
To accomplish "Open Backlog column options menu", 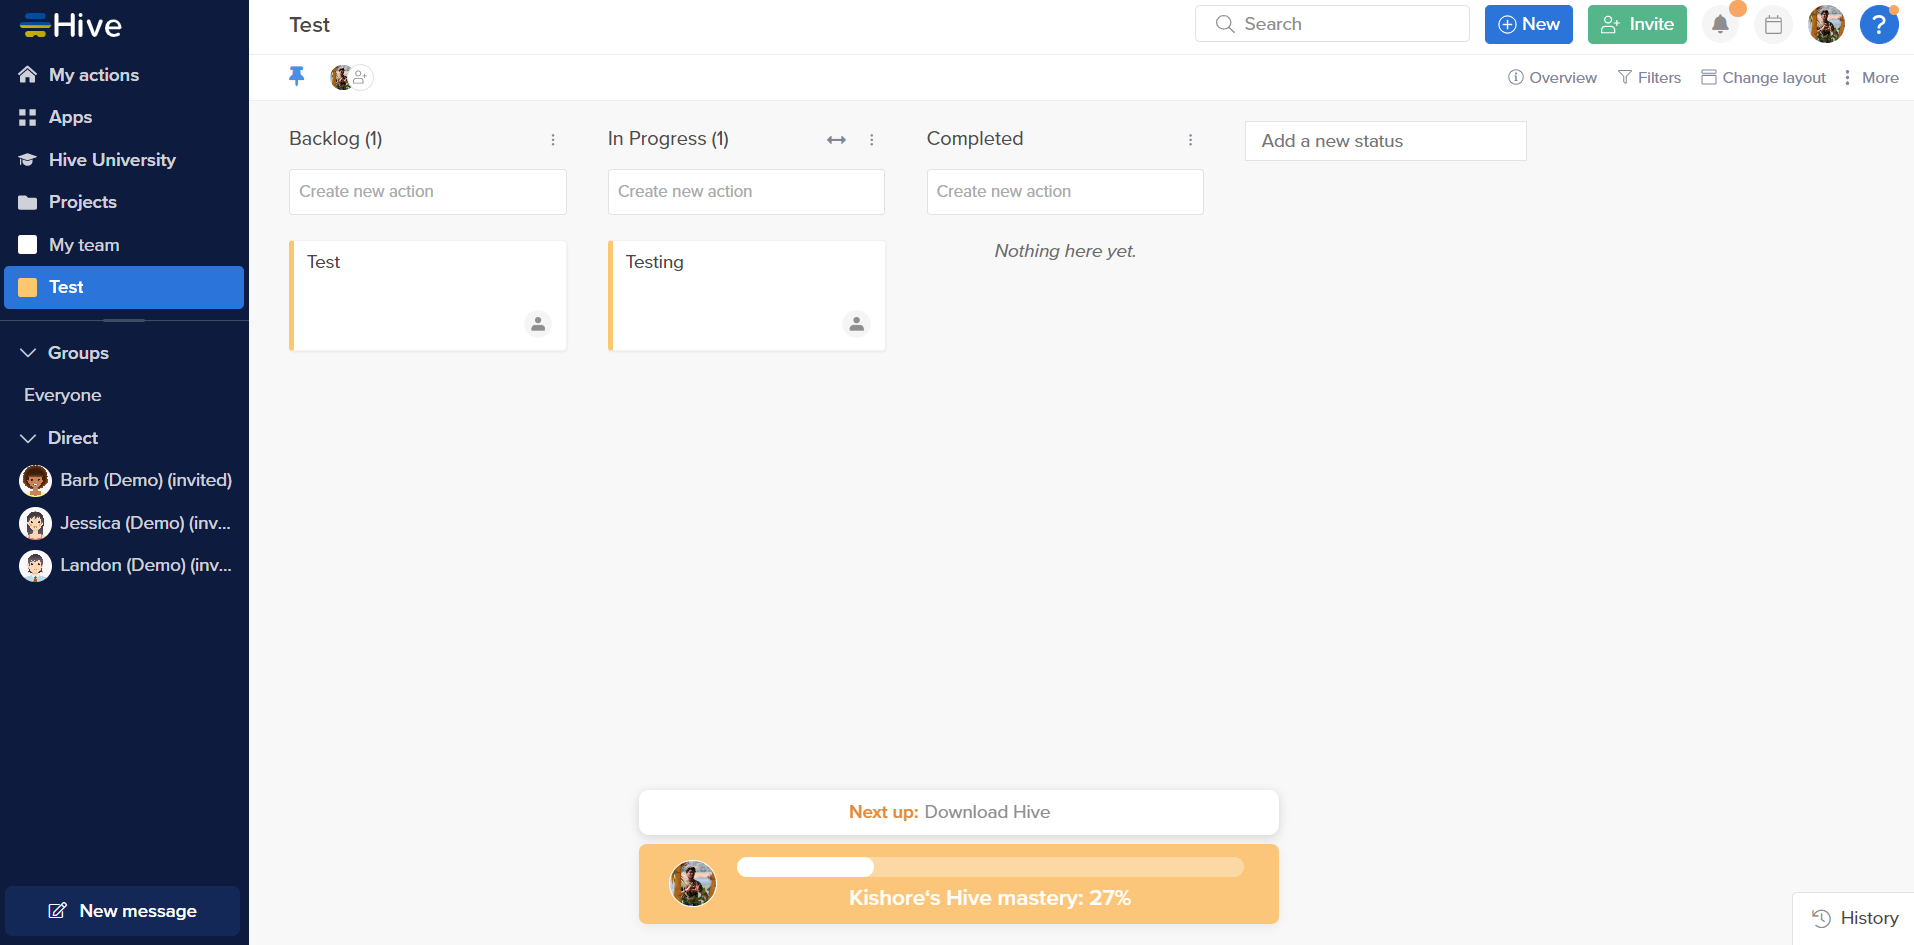I will (553, 140).
